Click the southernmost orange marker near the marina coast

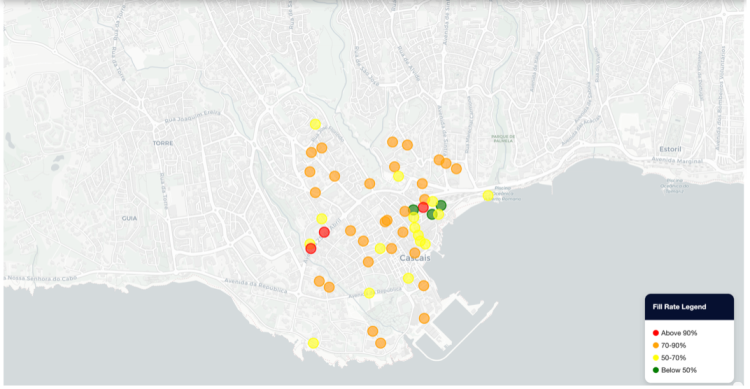click(380, 343)
